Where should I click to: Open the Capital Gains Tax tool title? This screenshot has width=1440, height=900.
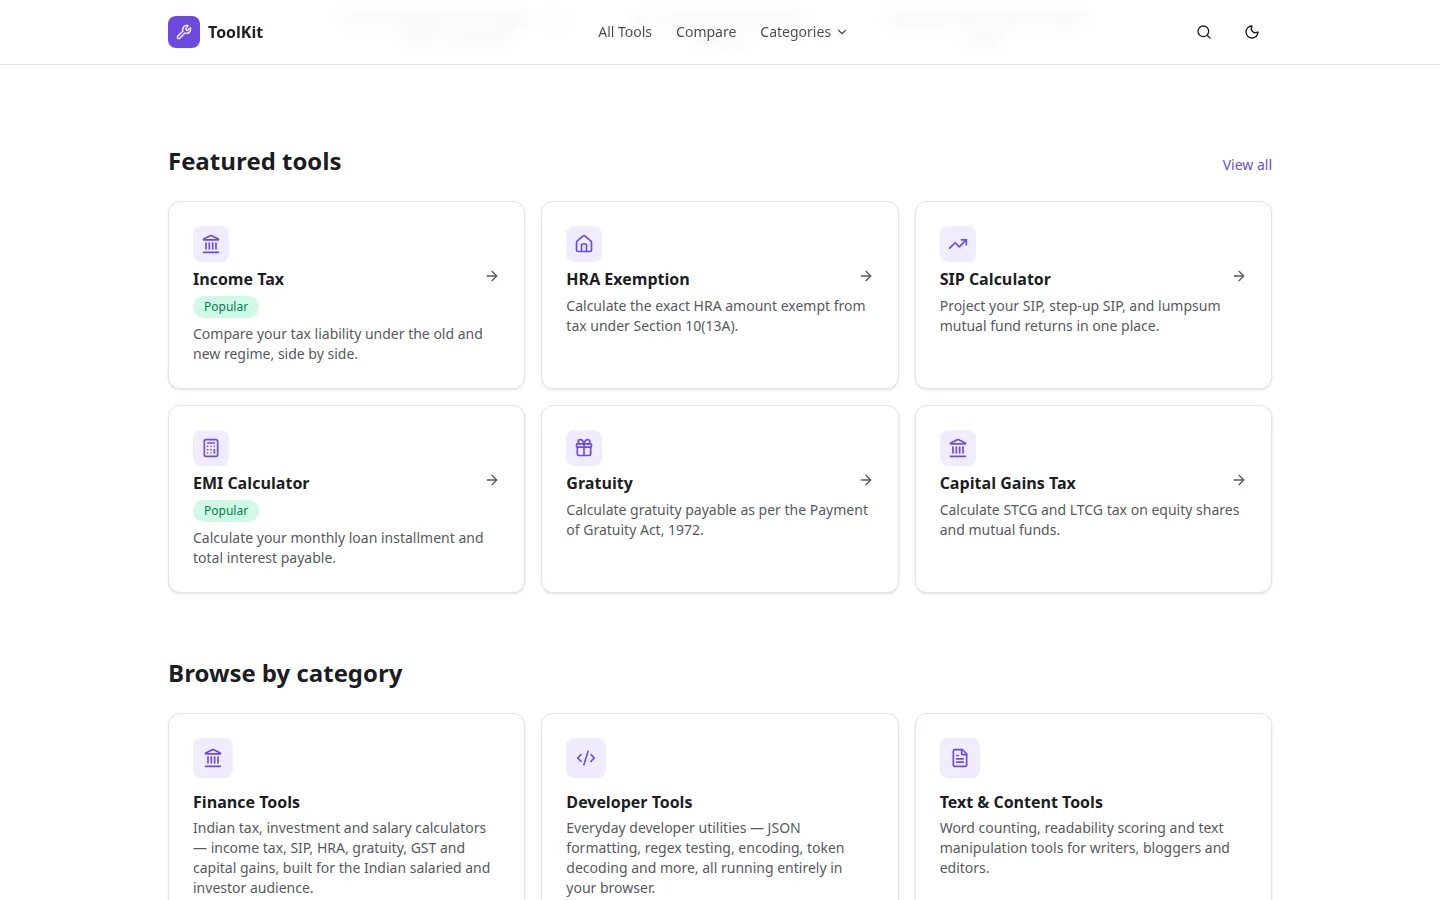[x=1008, y=483]
